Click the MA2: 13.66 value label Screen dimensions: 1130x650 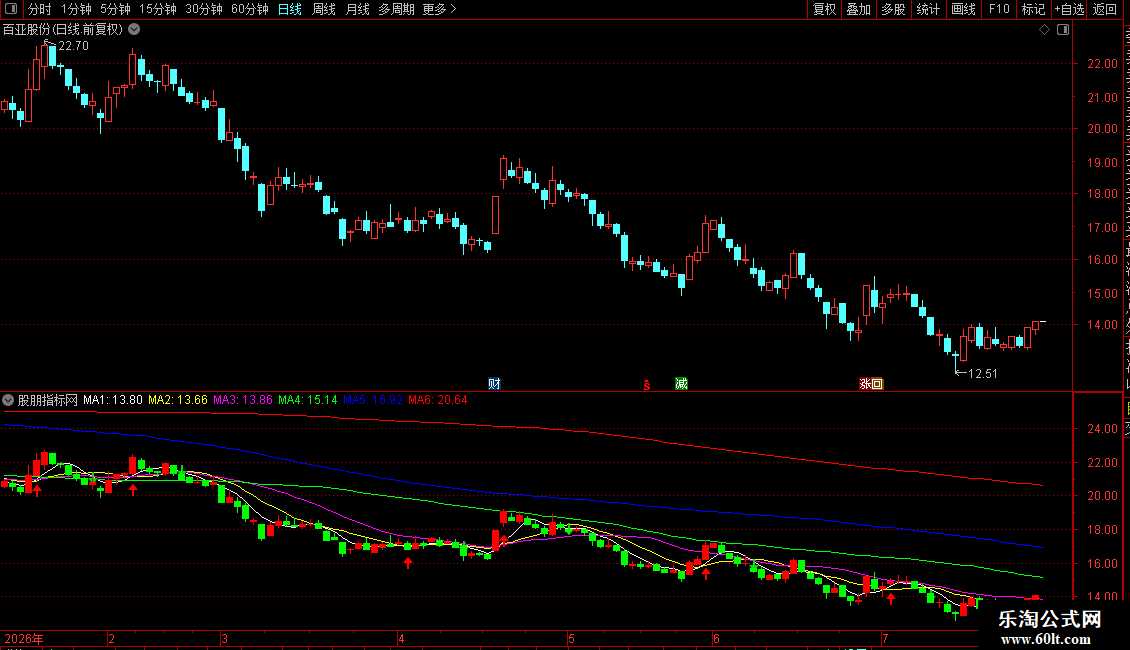[178, 400]
